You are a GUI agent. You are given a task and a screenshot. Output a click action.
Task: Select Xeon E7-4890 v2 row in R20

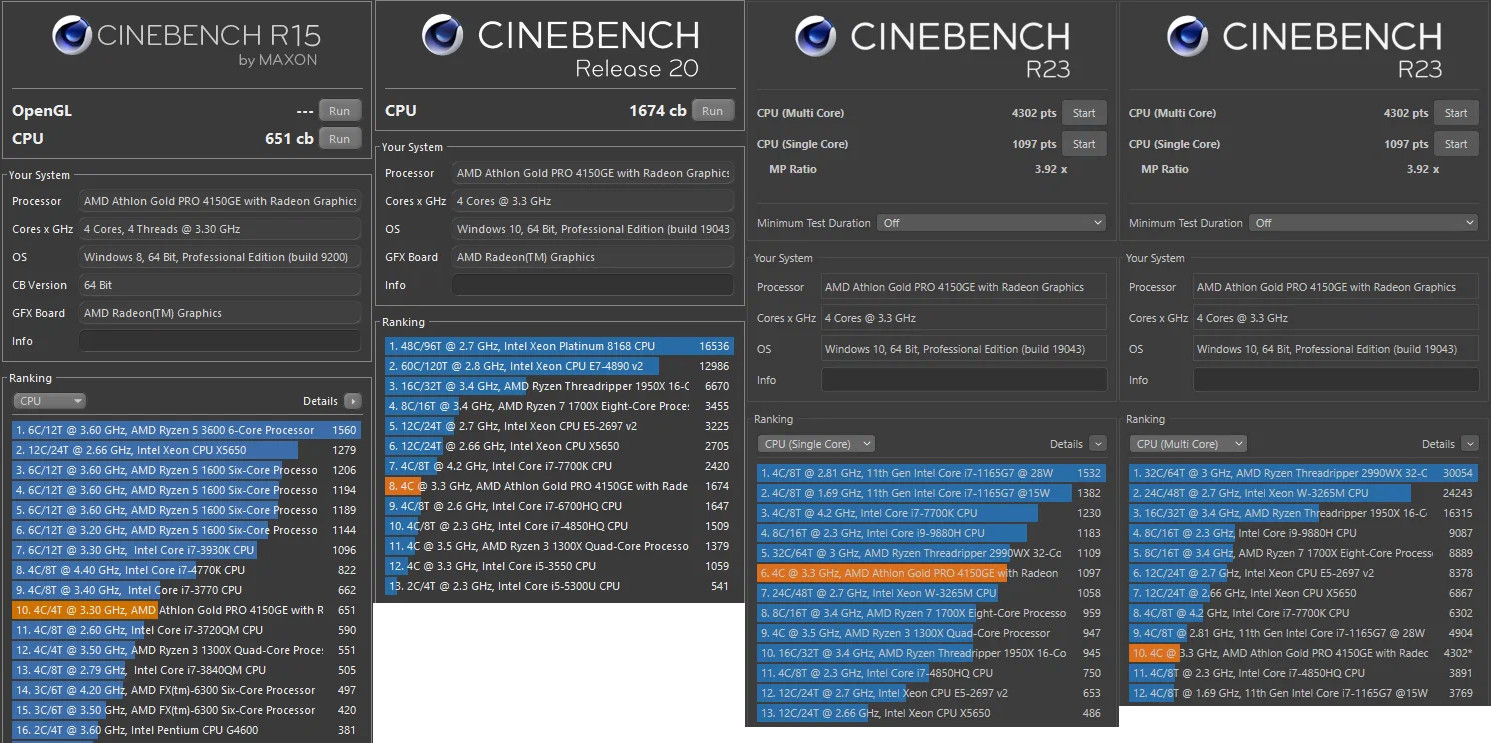pyautogui.click(x=560, y=366)
